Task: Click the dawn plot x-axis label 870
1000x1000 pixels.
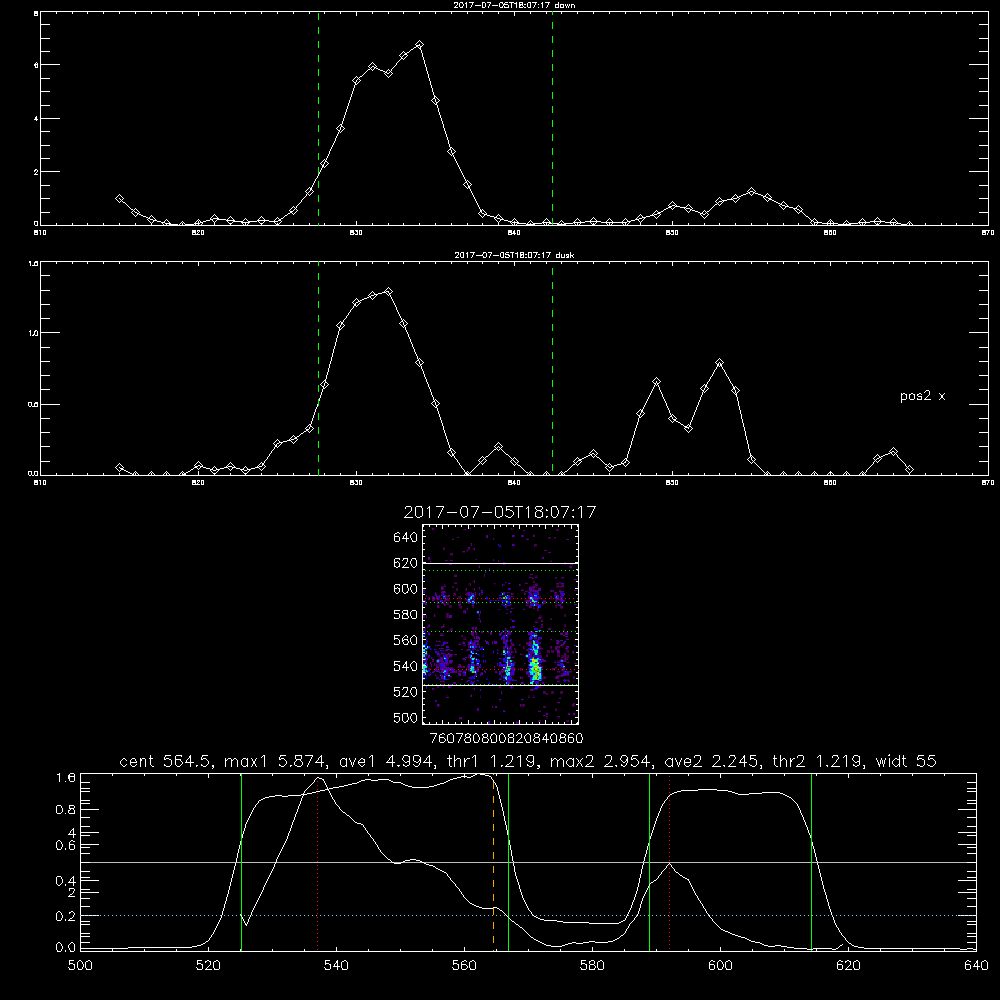Action: 987,233
